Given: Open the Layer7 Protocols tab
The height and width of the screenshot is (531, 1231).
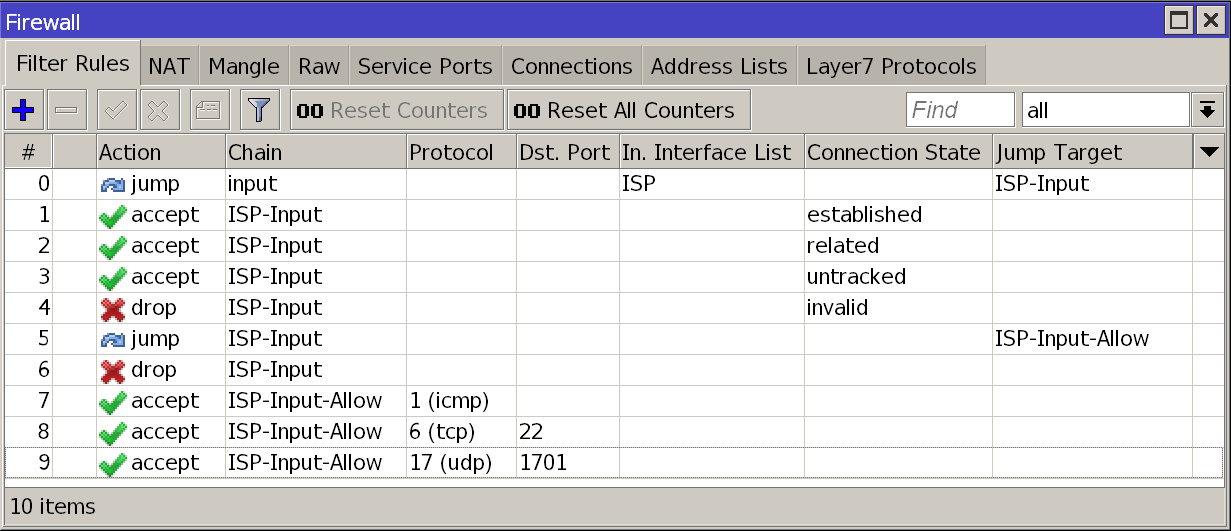Looking at the screenshot, I should (891, 67).
